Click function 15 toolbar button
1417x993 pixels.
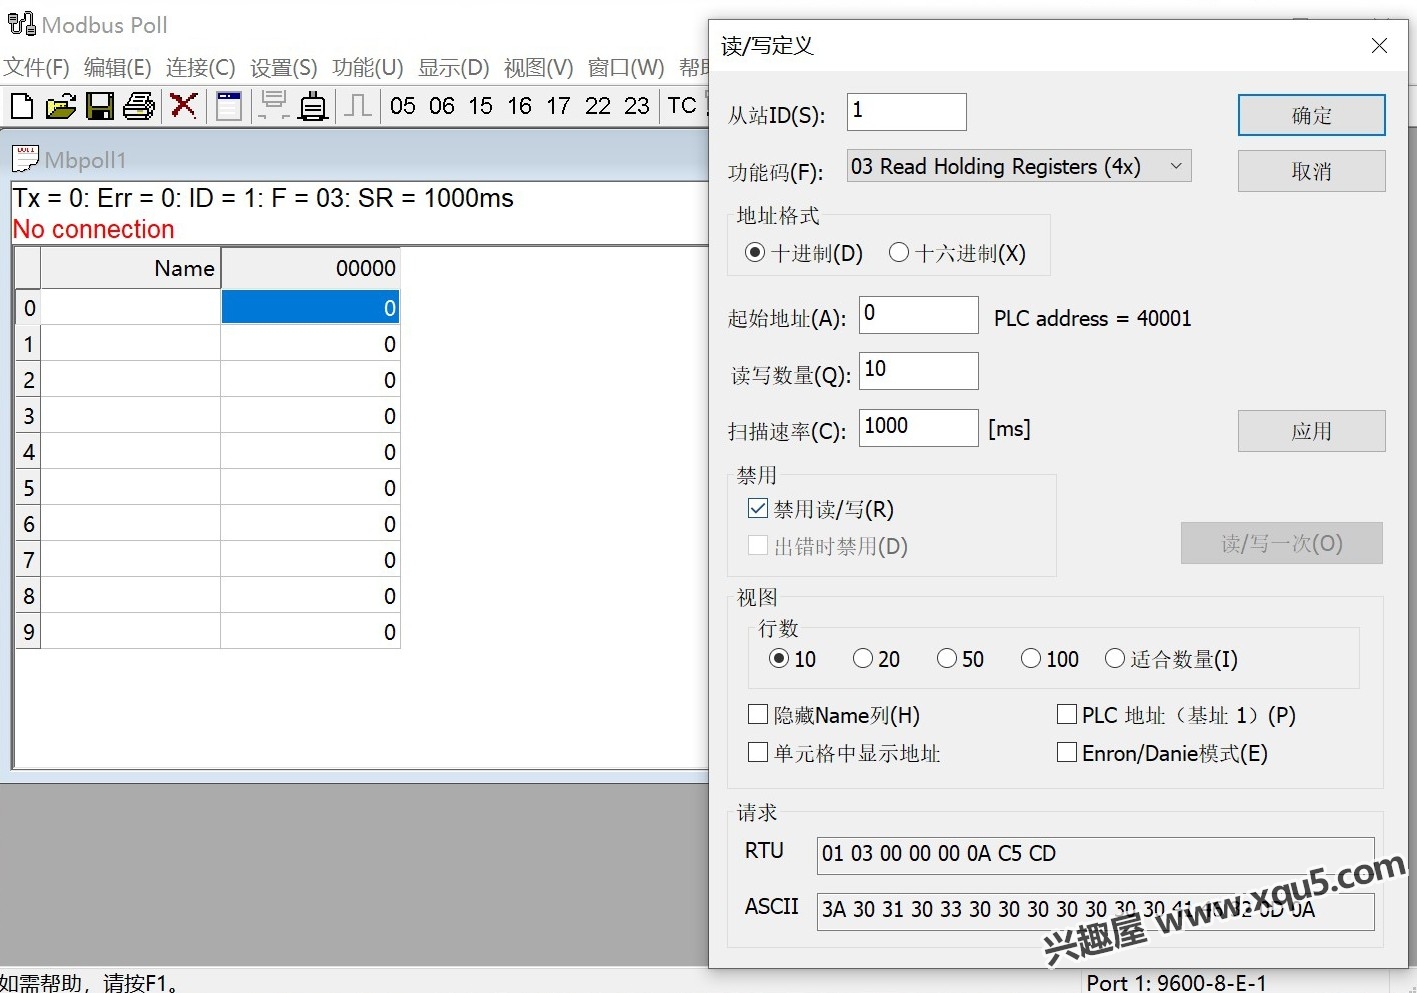tap(481, 106)
